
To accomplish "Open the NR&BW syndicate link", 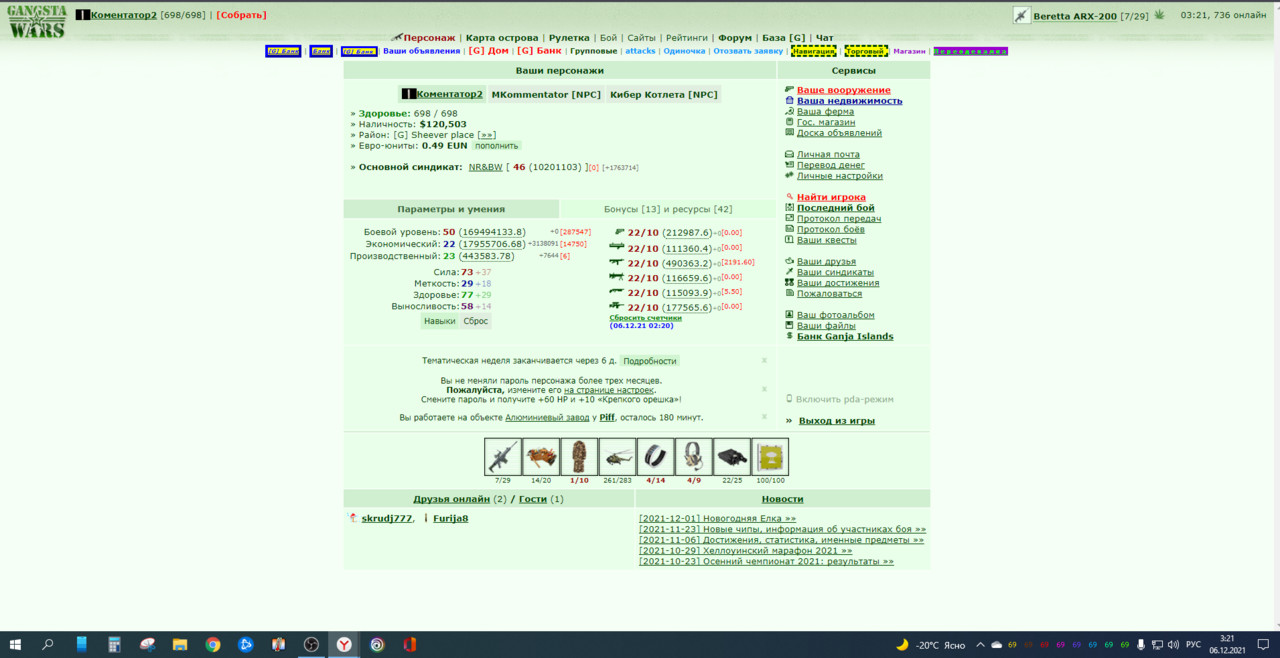I will [x=486, y=167].
